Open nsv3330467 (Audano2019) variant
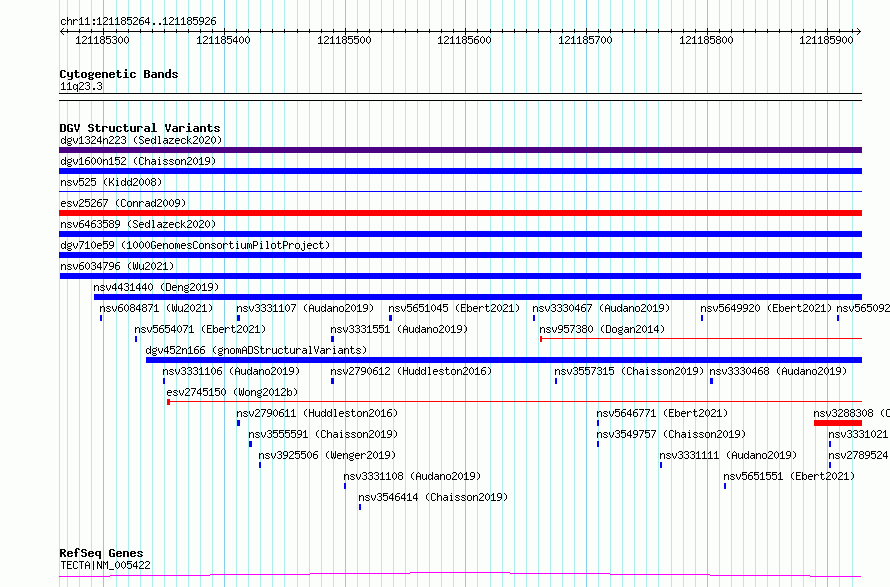The image size is (890, 587). [601, 308]
